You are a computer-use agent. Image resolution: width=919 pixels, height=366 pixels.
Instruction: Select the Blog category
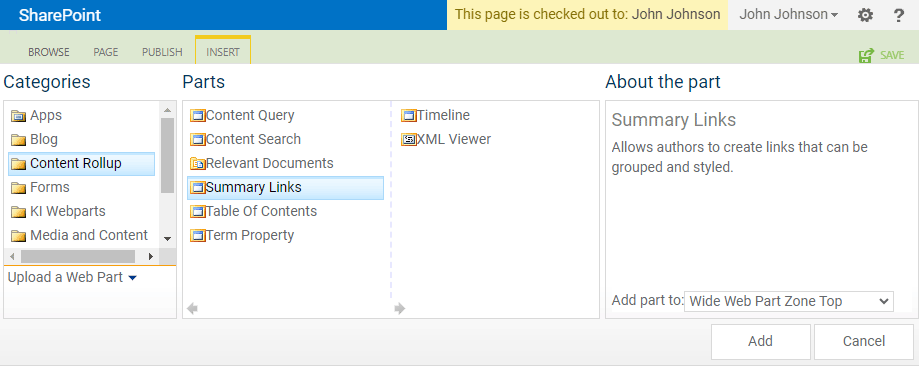(44, 140)
